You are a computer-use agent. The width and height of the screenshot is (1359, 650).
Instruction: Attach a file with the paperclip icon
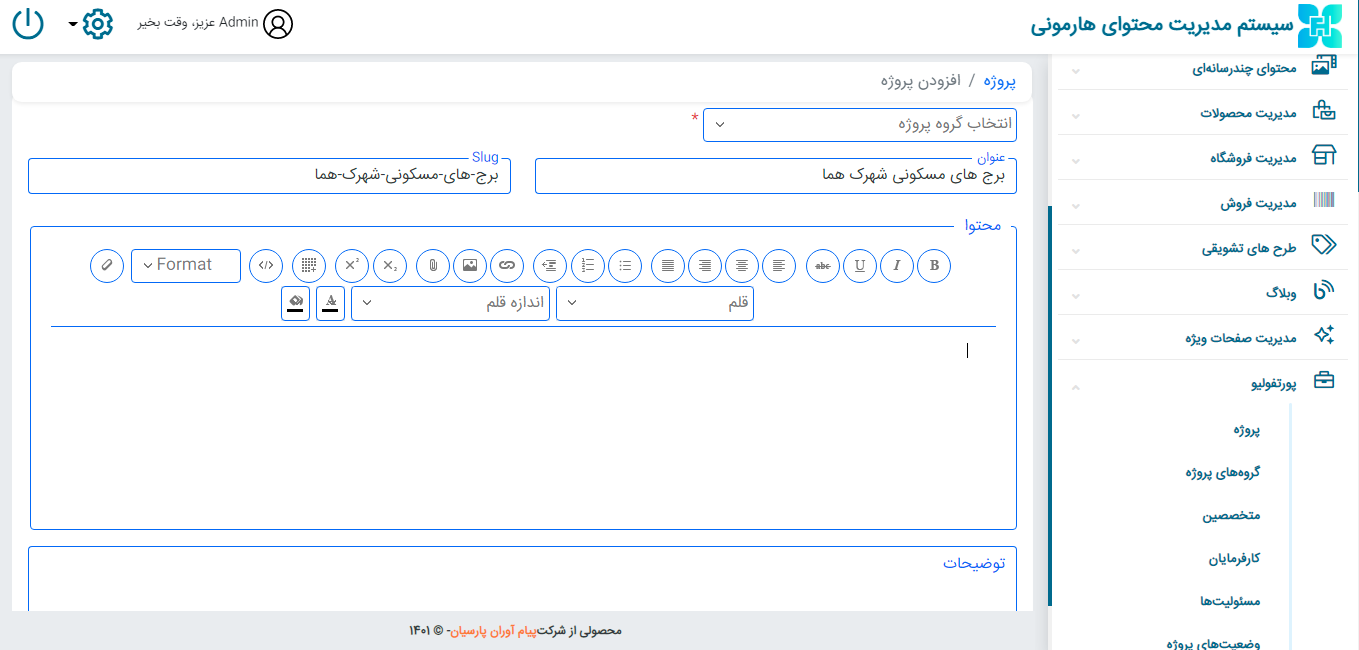(x=433, y=265)
